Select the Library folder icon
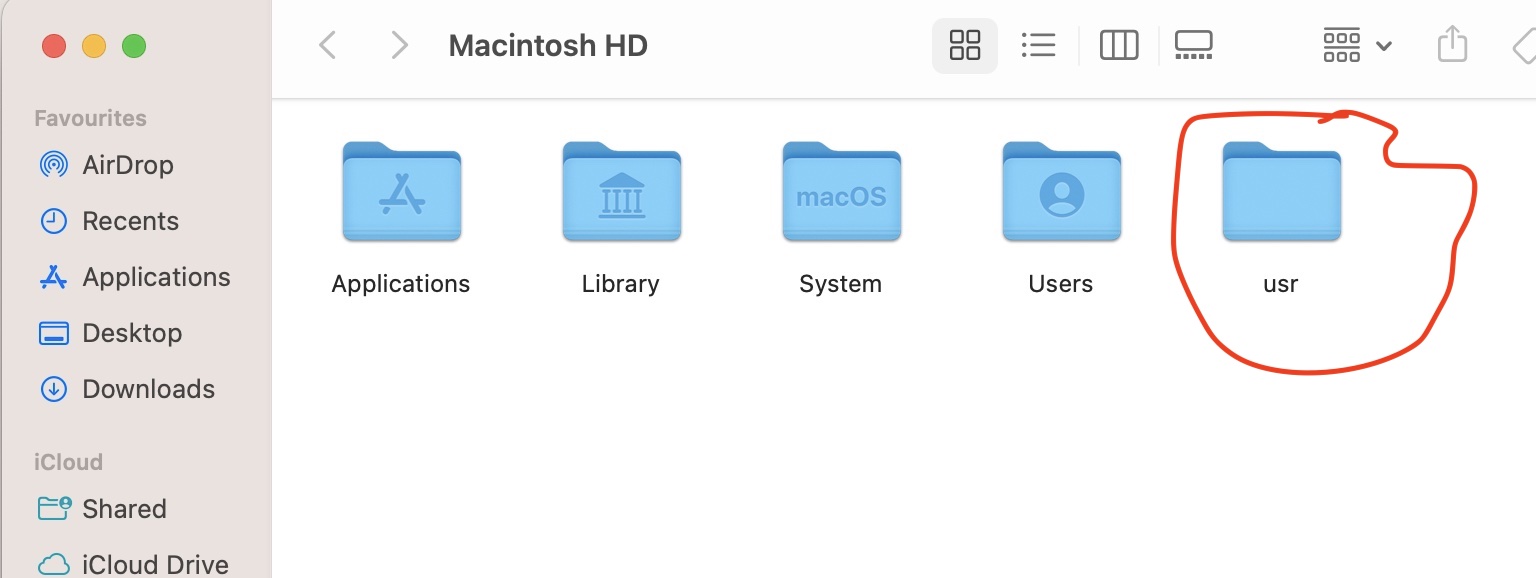This screenshot has height=578, width=1536. click(622, 191)
